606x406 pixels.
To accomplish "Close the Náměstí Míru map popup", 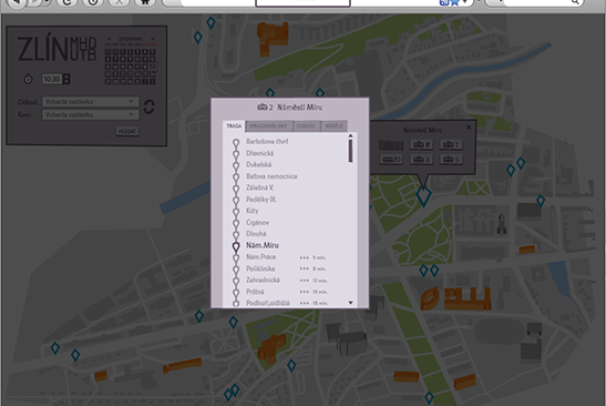I will pos(469,128).
